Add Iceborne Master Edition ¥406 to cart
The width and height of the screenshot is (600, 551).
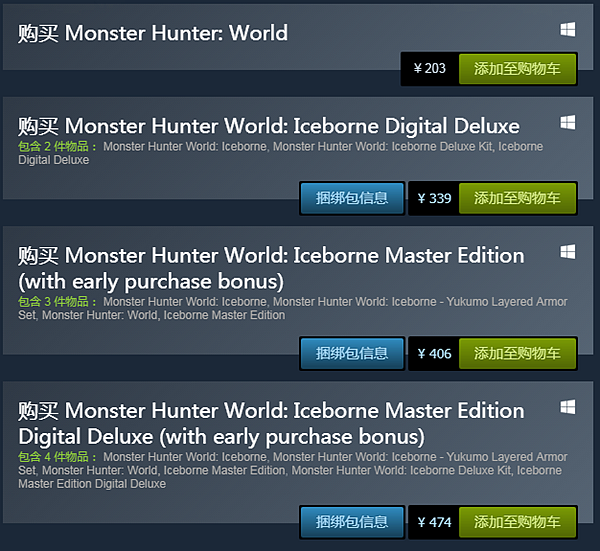517,354
